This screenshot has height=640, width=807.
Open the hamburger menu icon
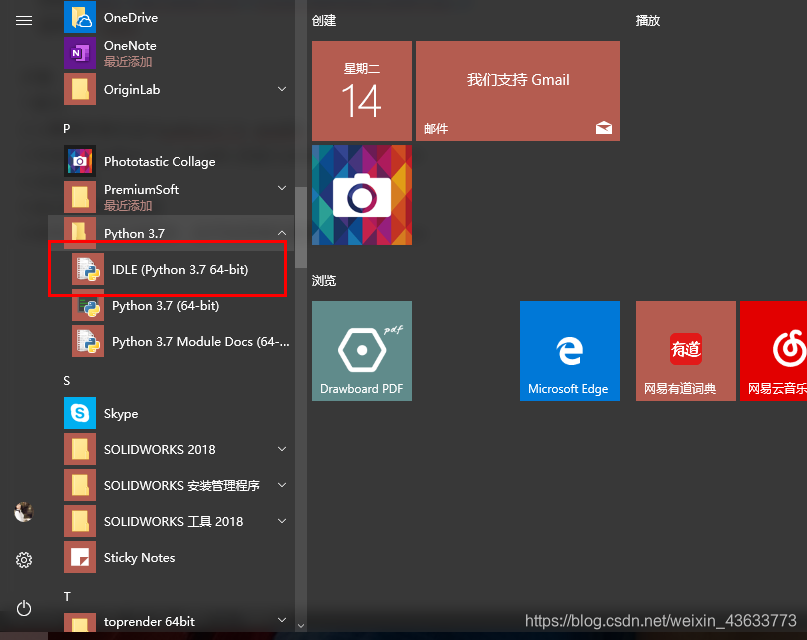pyautogui.click(x=24, y=21)
